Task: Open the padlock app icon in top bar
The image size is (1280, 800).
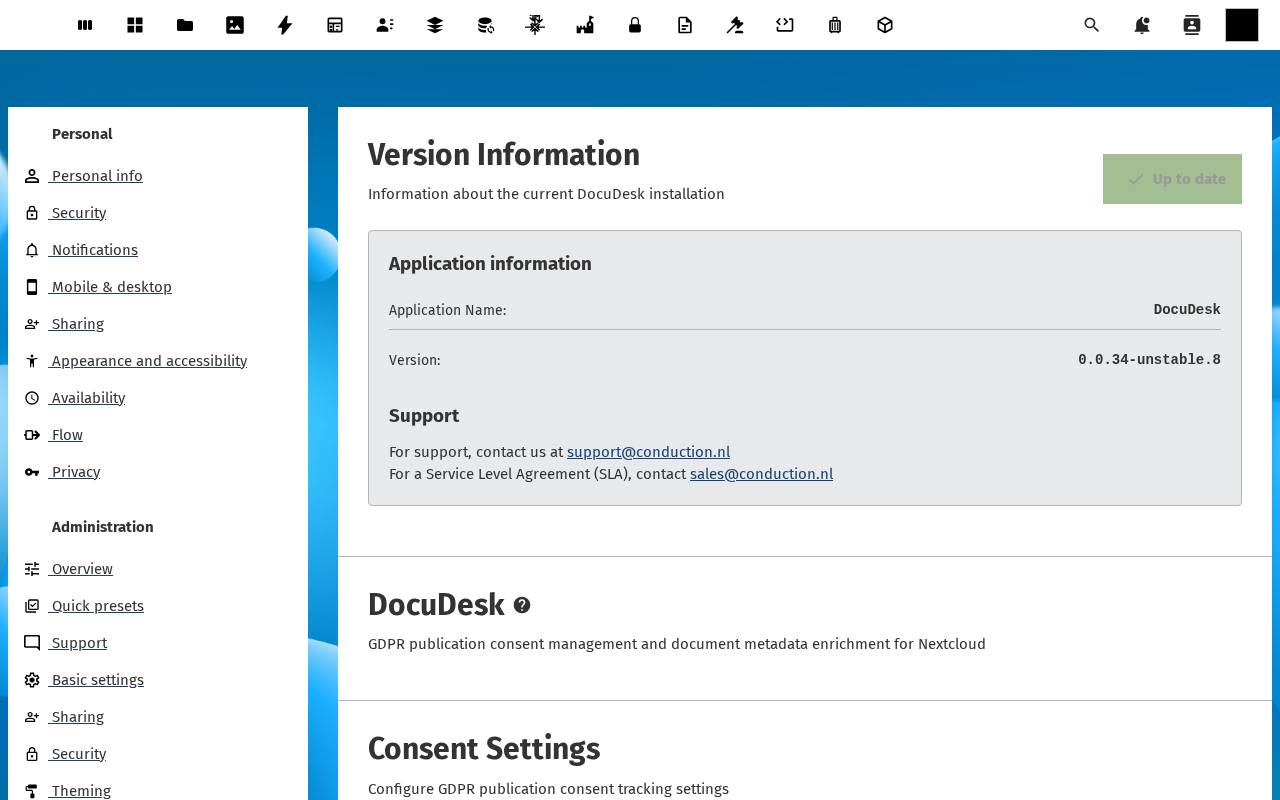Action: pos(635,25)
